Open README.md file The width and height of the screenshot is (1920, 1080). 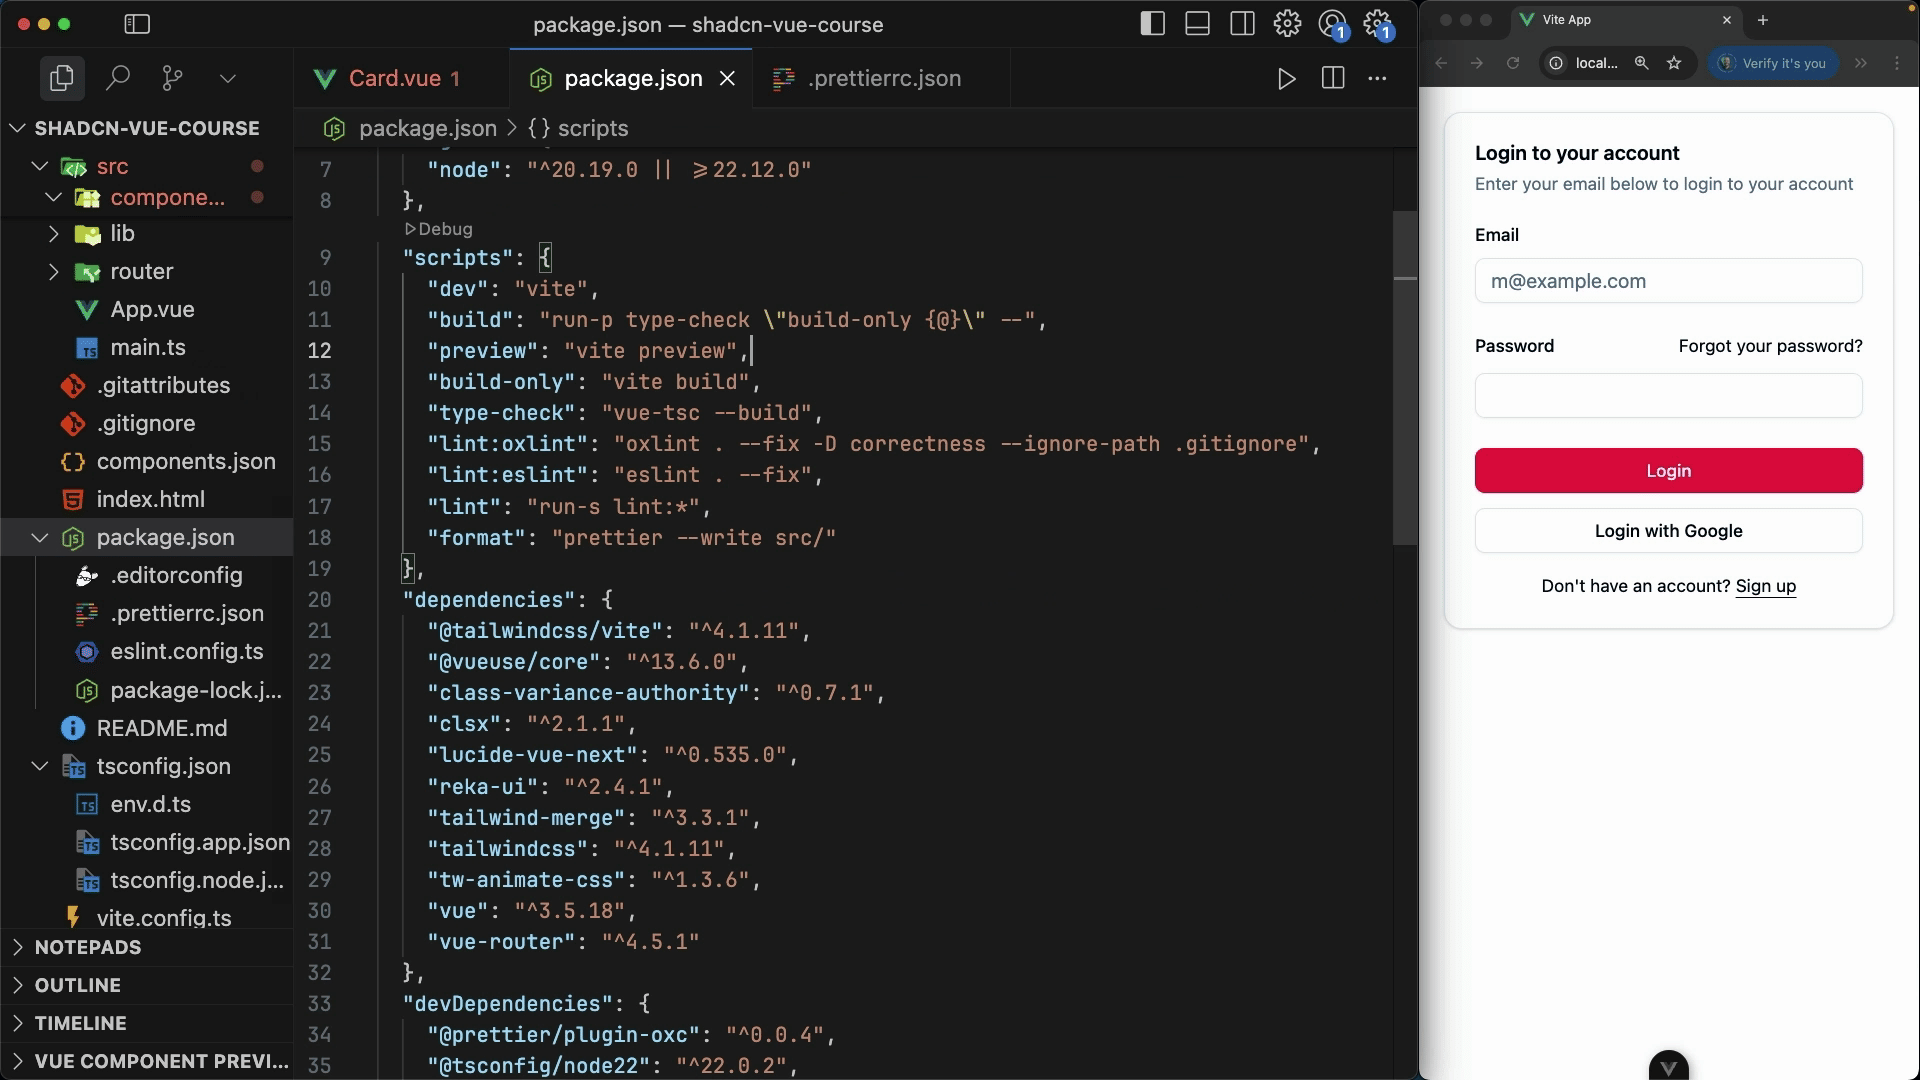[x=162, y=728]
